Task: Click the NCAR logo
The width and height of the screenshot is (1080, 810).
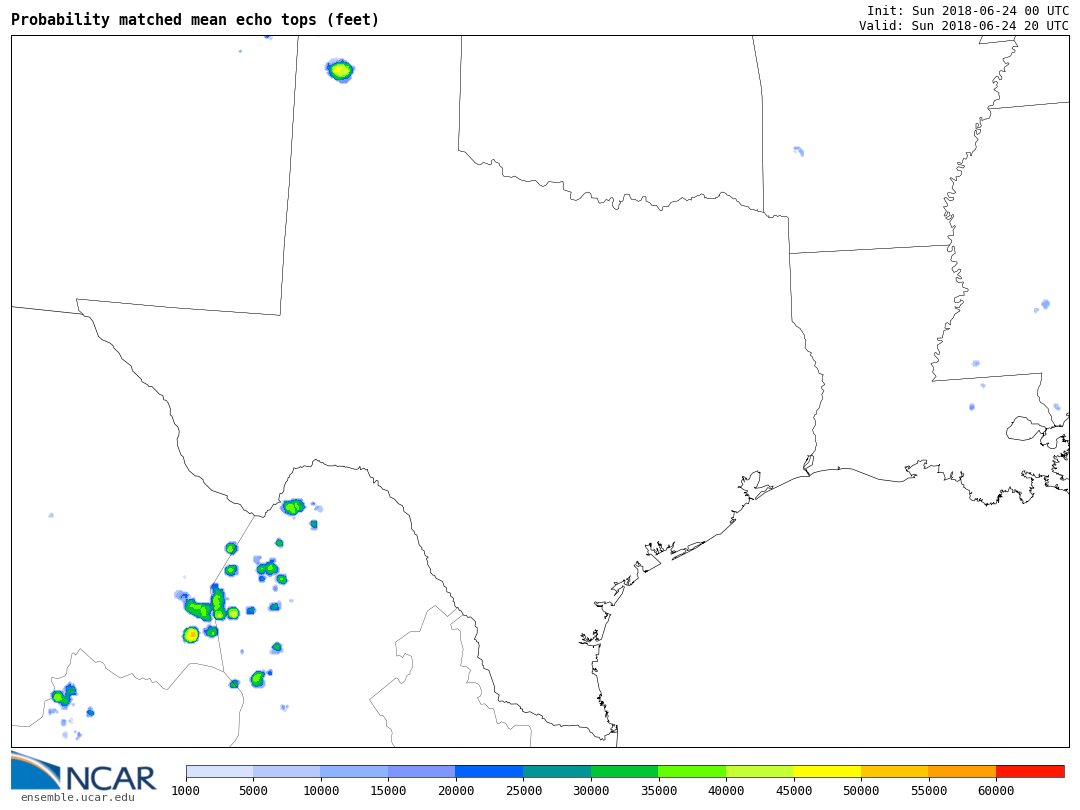Action: (84, 771)
